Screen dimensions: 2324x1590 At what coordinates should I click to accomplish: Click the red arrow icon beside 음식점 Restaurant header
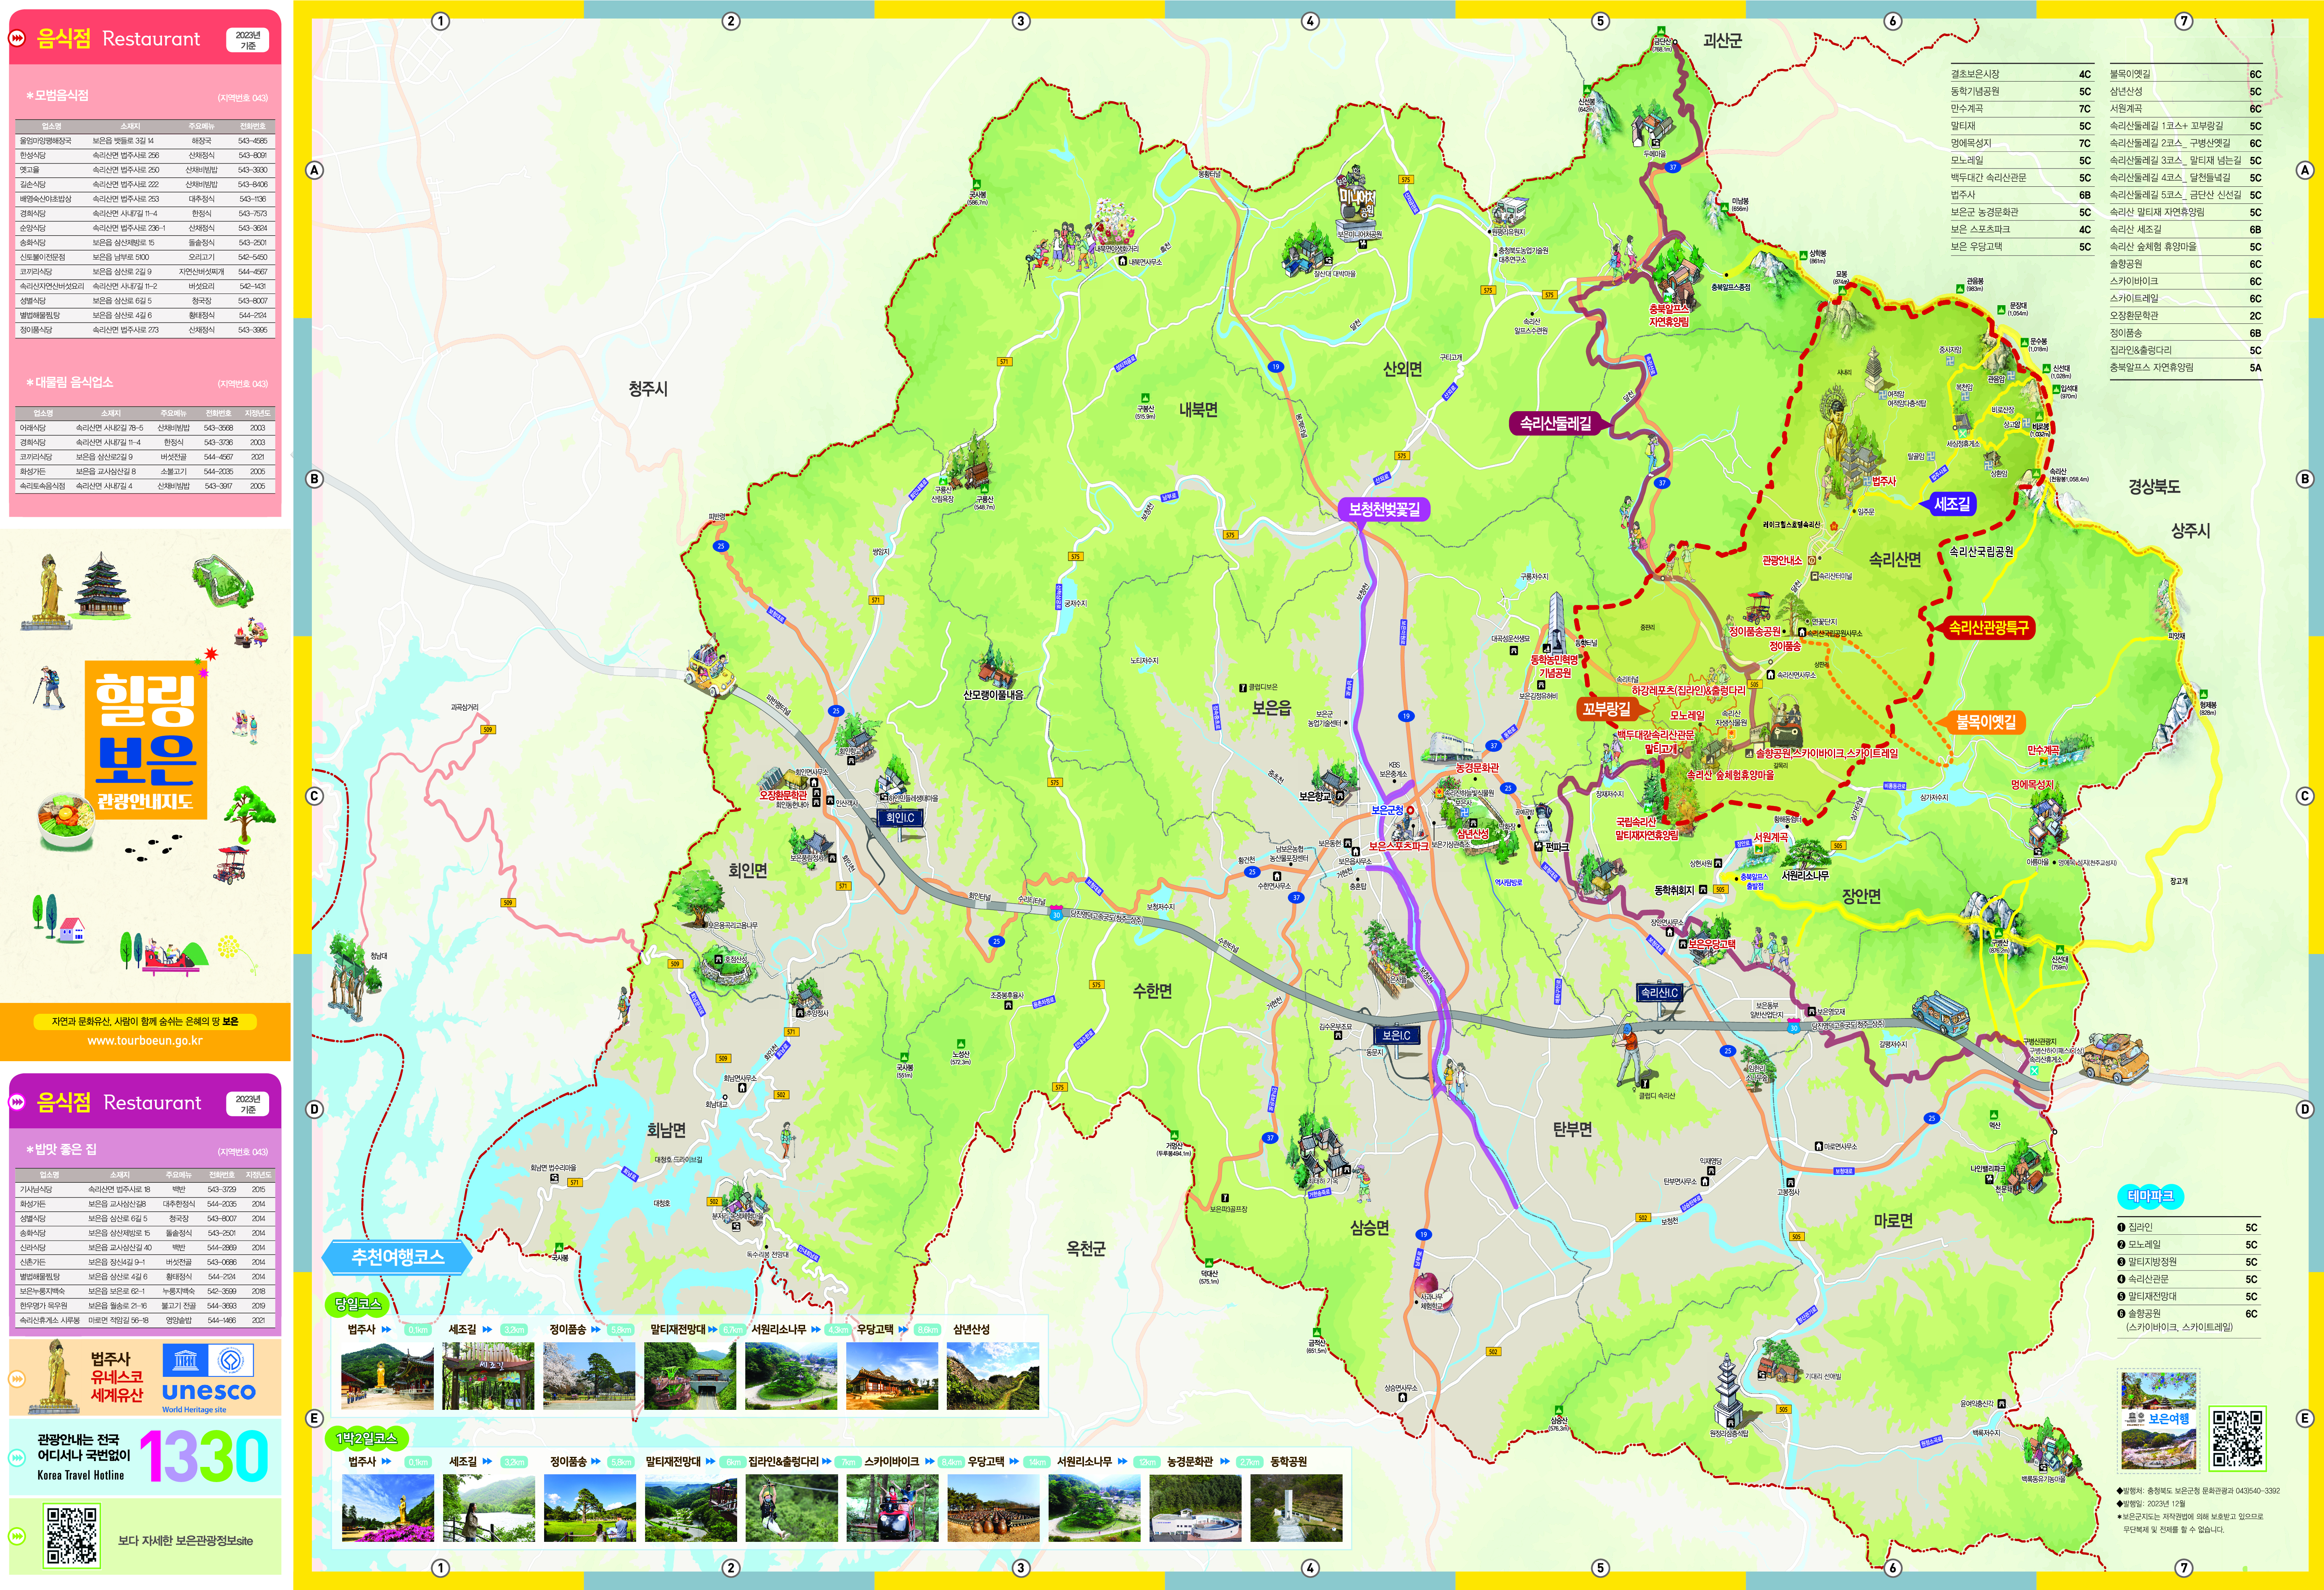point(17,38)
